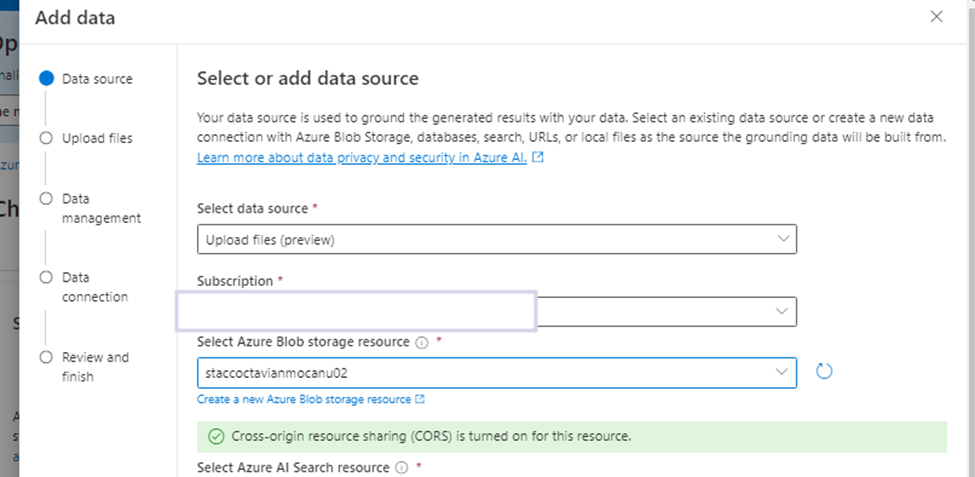The width and height of the screenshot is (975, 477).
Task: Close the Add data dialog
Action: (x=936, y=17)
